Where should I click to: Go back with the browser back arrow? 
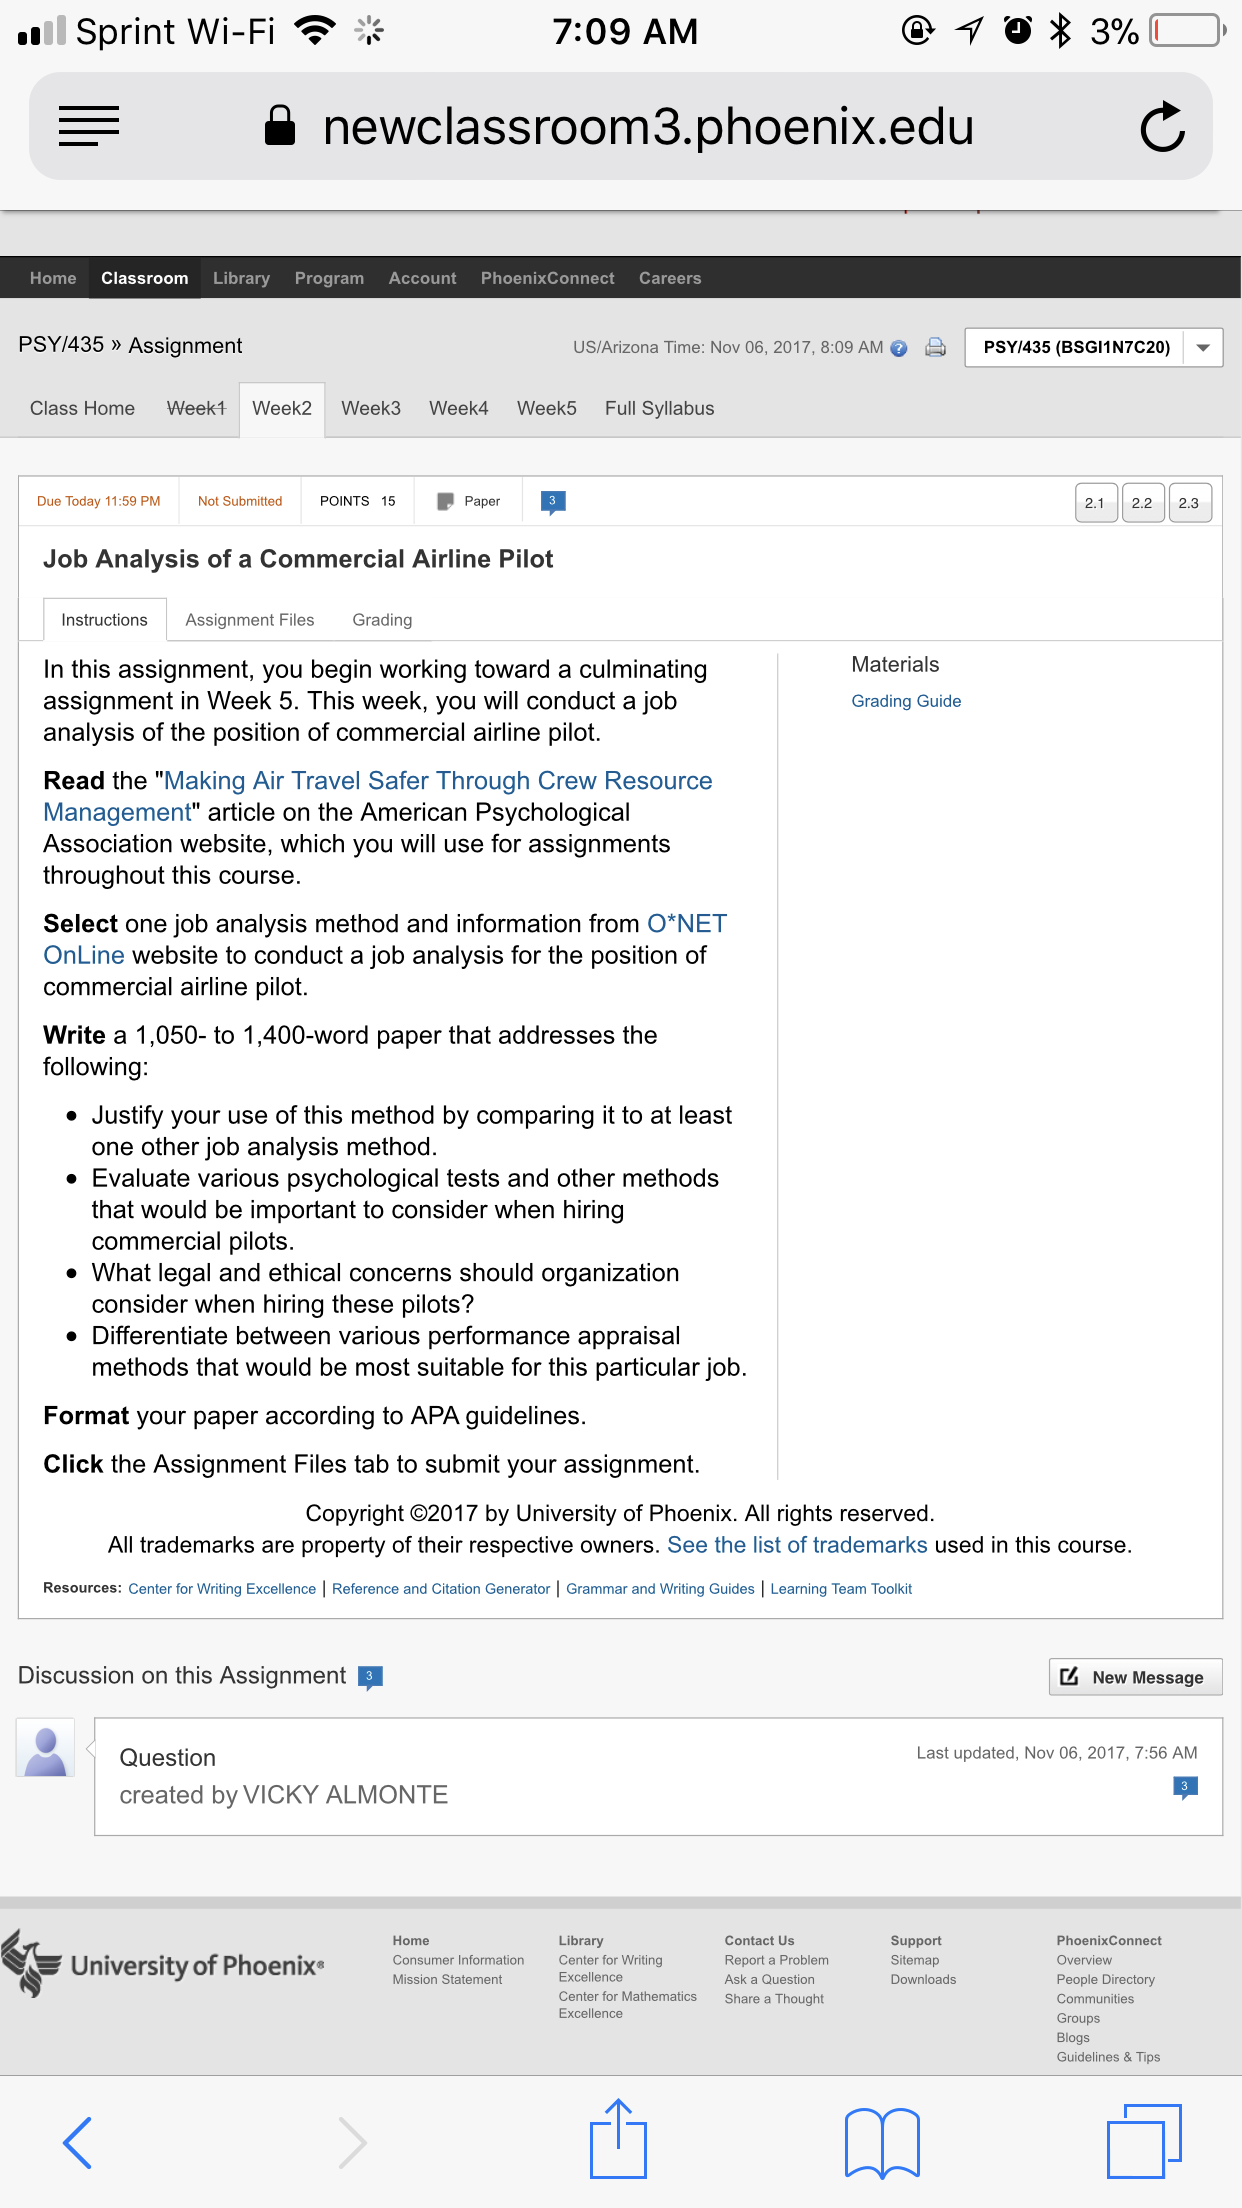[78, 2142]
